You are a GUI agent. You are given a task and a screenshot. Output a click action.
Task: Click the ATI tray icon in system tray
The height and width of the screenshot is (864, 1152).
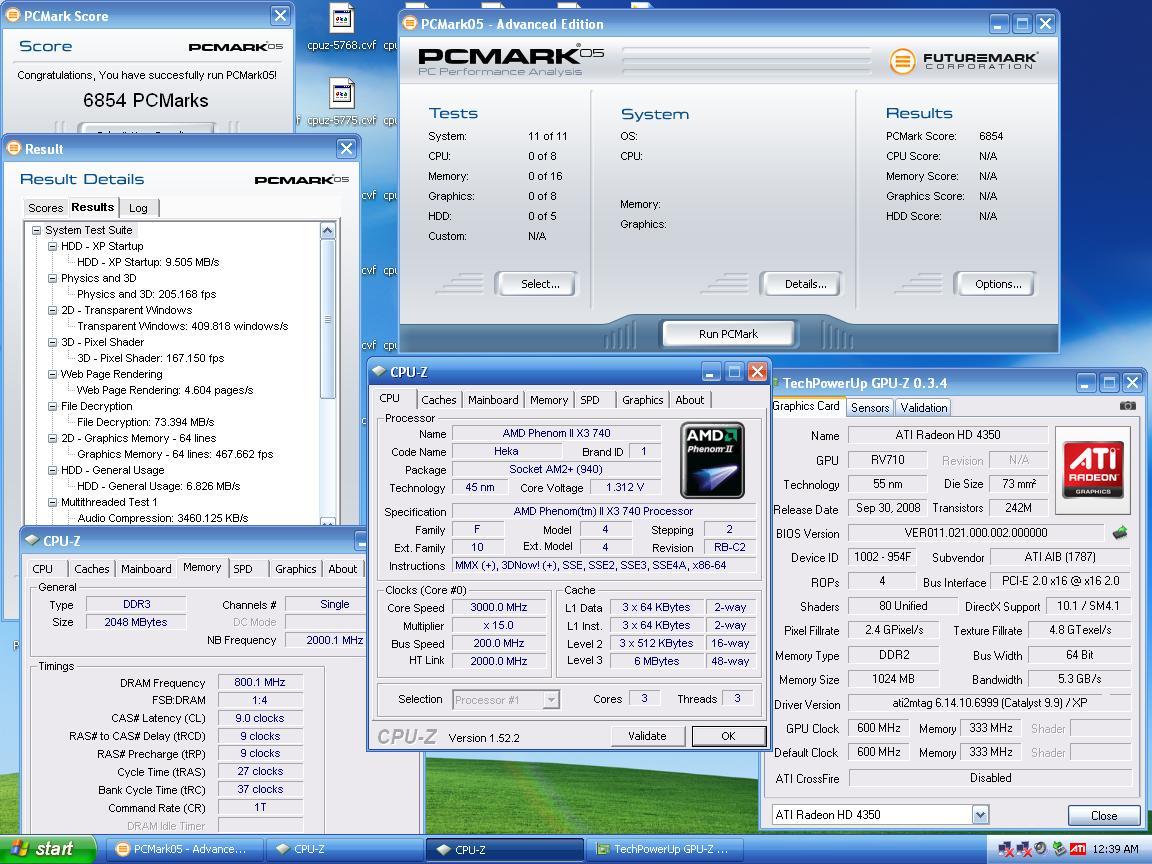coord(1078,849)
